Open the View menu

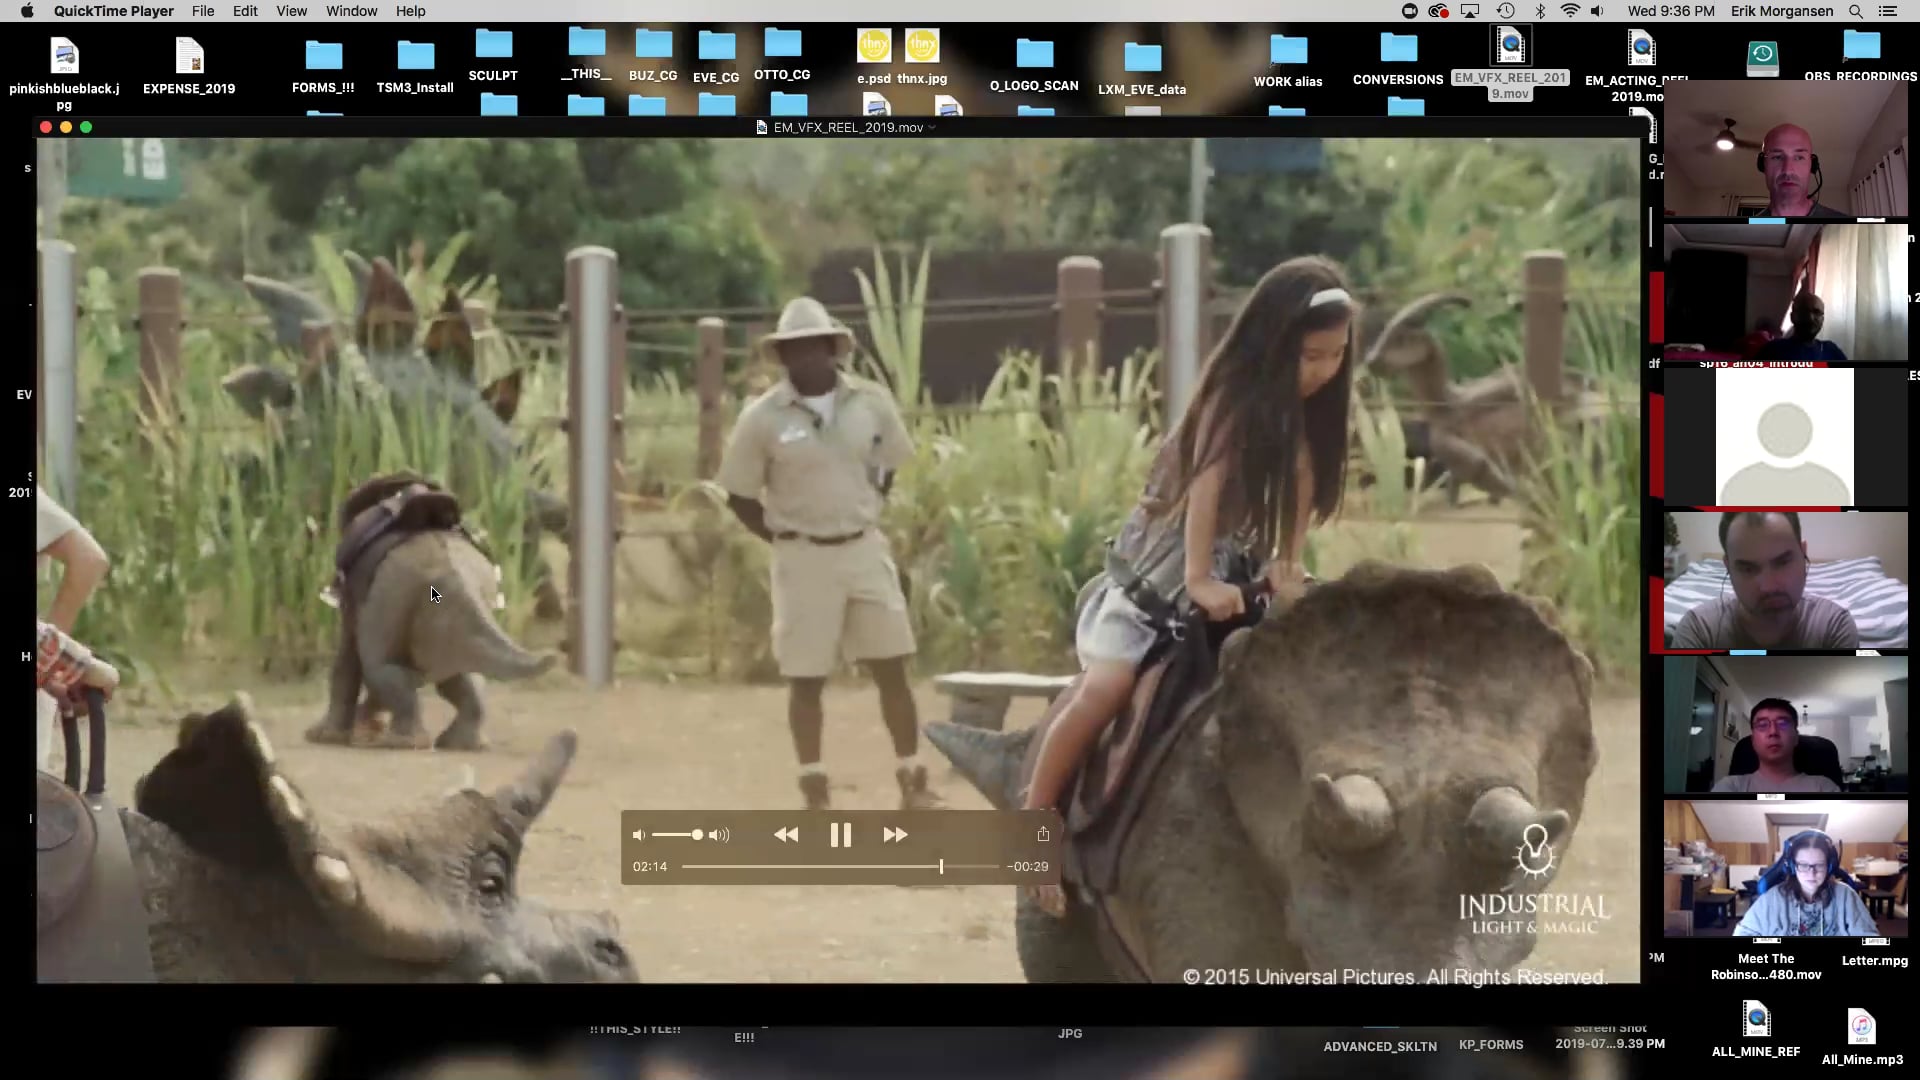(291, 11)
